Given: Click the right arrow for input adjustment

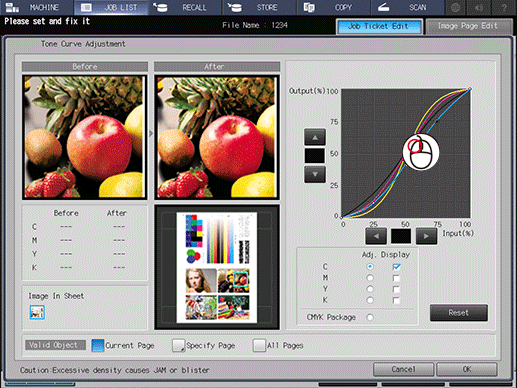Looking at the screenshot, I should (426, 236).
